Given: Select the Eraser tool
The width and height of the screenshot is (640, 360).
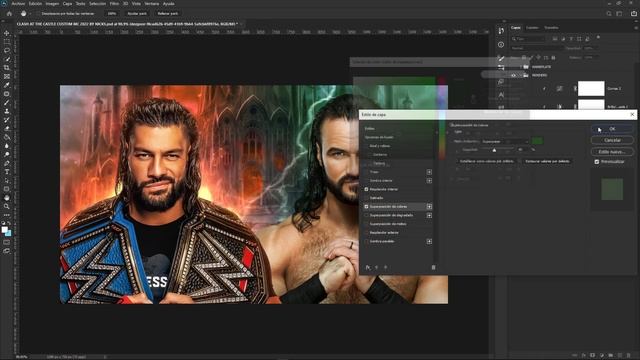Looking at the screenshot, I should pos(7,129).
